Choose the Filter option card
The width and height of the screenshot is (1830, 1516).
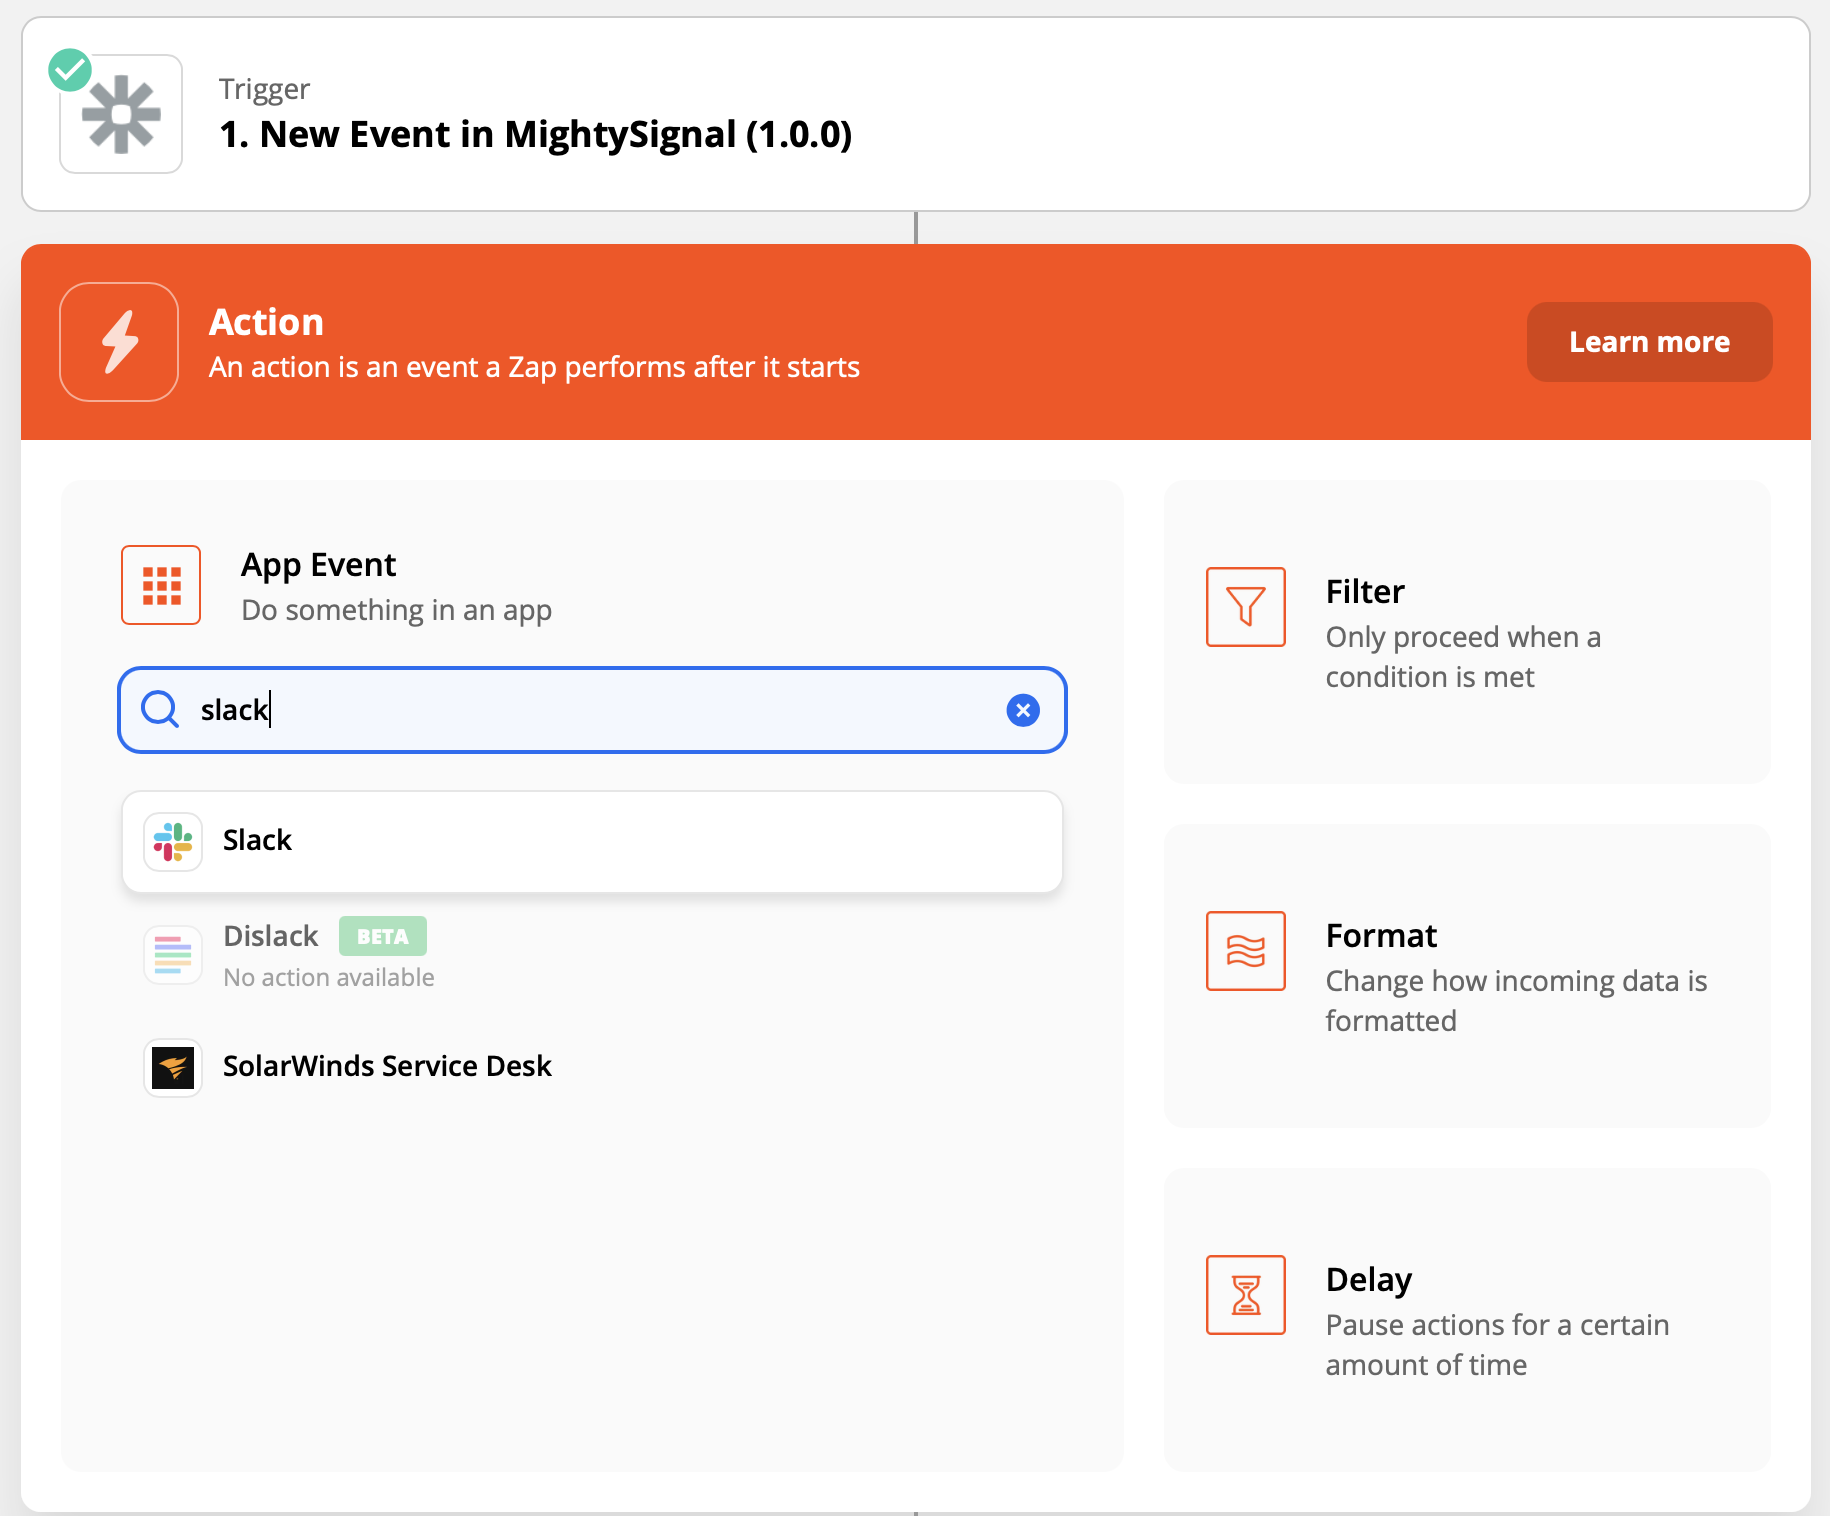click(1467, 632)
